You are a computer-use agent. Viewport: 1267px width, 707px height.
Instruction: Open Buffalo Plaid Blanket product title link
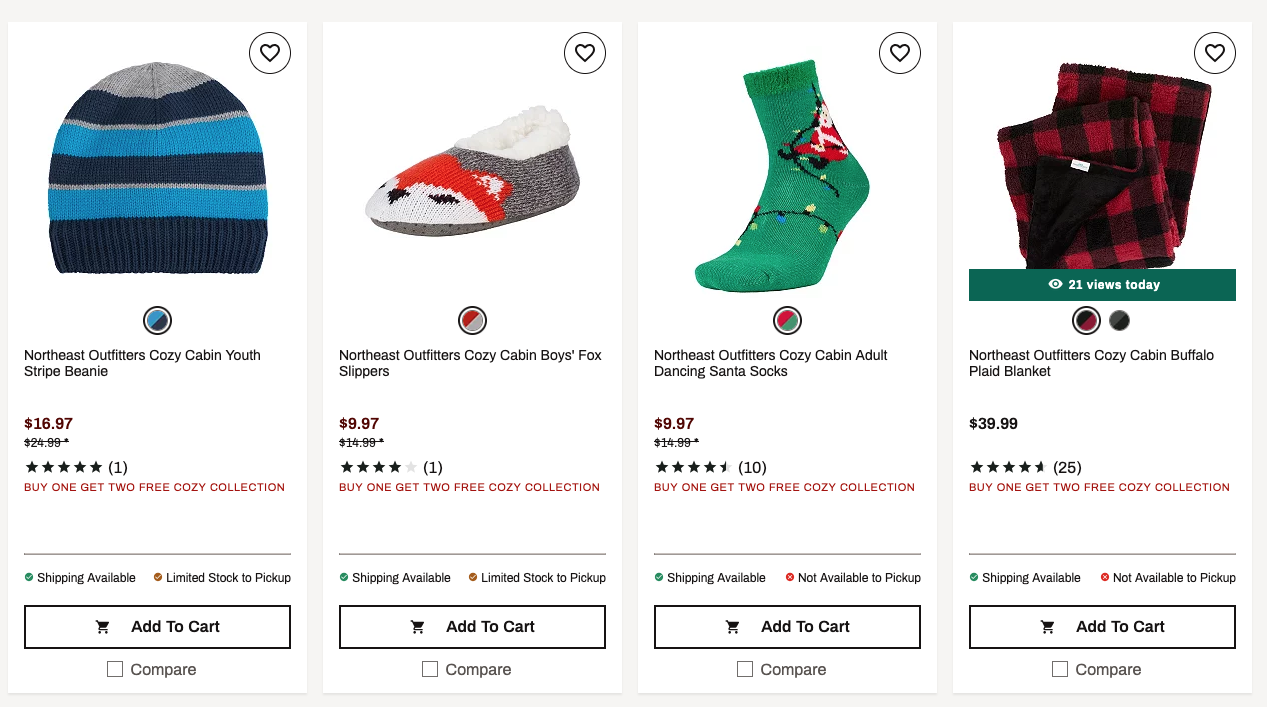click(x=1091, y=363)
